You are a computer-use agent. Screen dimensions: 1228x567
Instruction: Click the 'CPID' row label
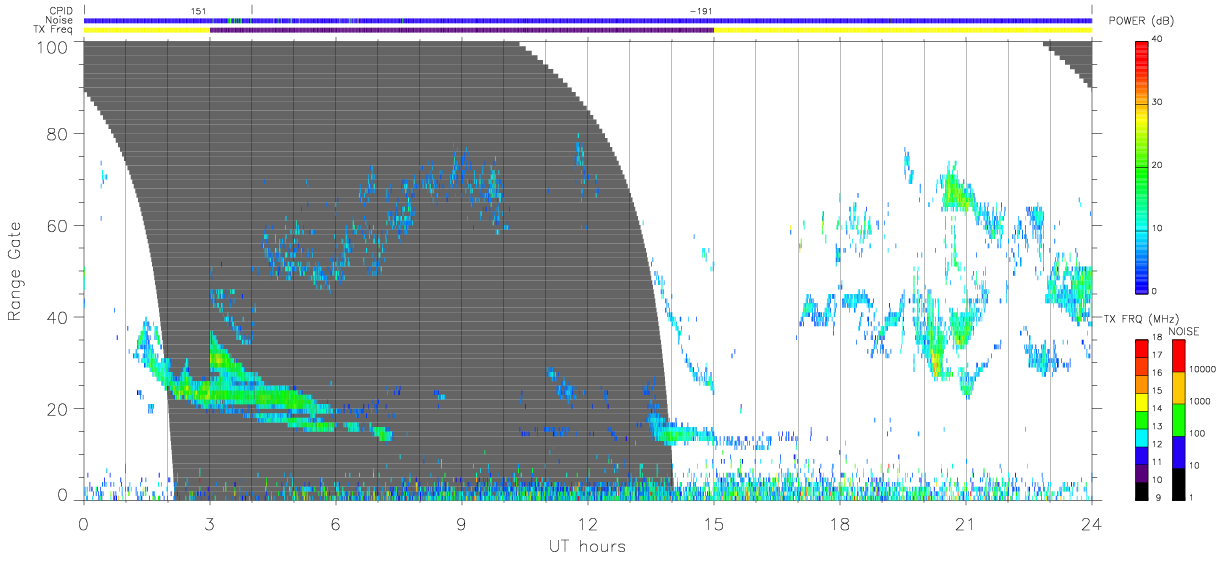[x=62, y=11]
